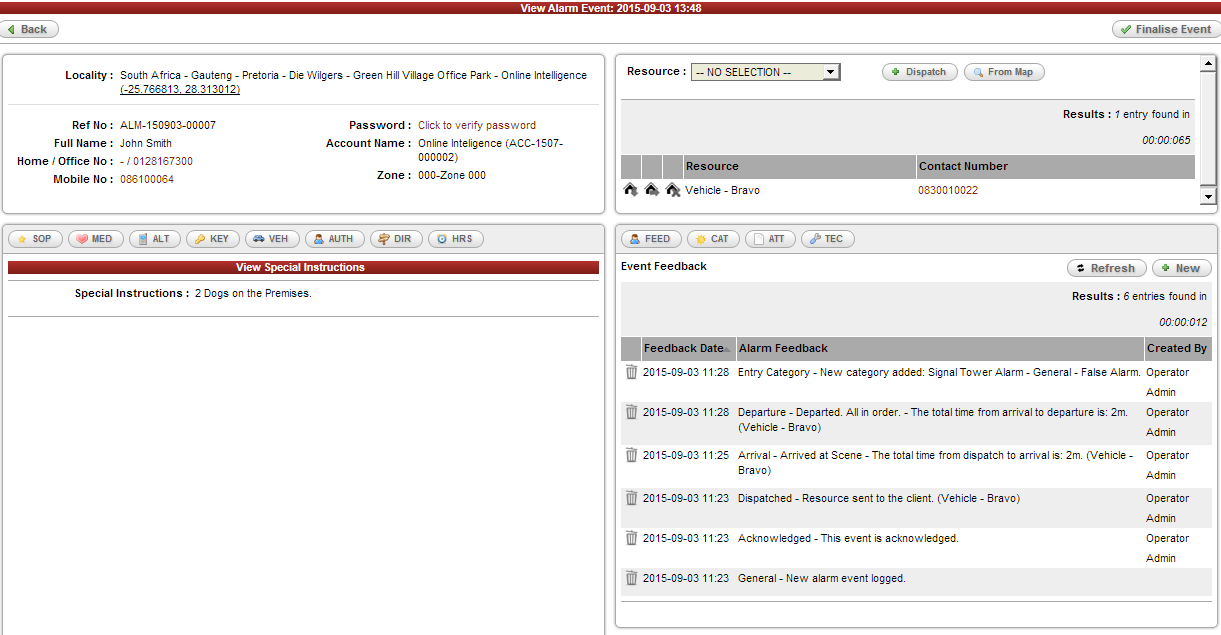Open the SOP instructions tab

coord(35,239)
